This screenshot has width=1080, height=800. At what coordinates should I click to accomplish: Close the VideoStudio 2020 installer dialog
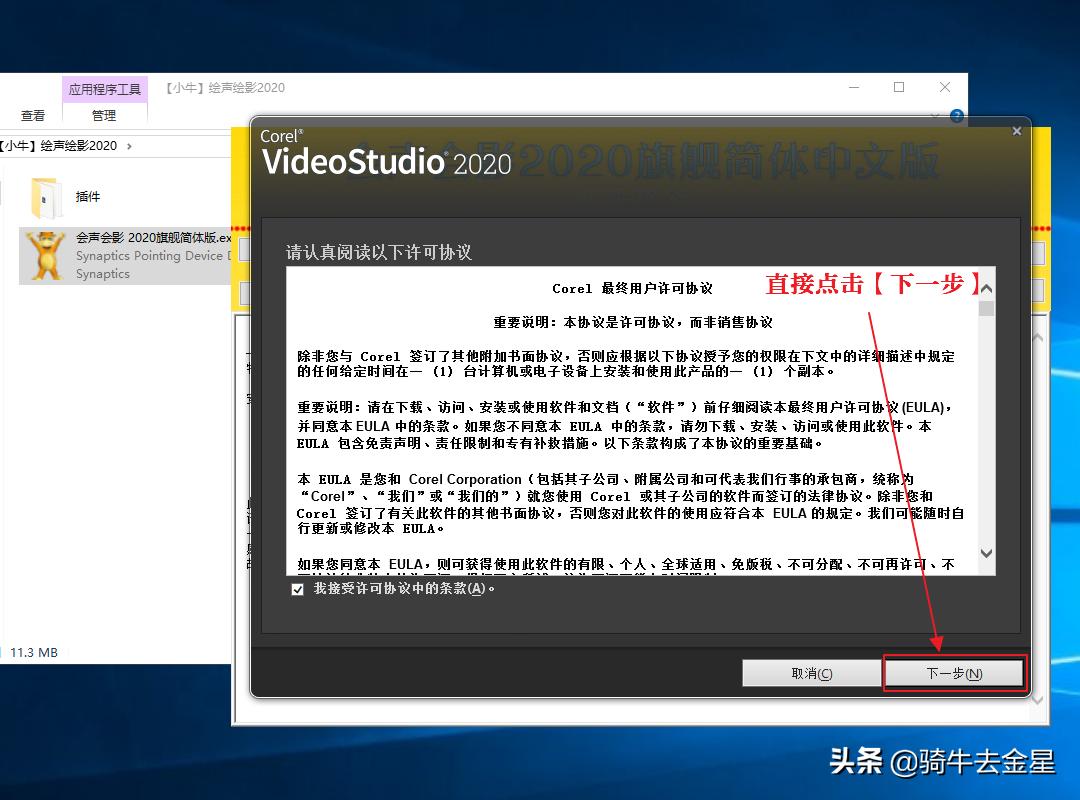pyautogui.click(x=1017, y=131)
